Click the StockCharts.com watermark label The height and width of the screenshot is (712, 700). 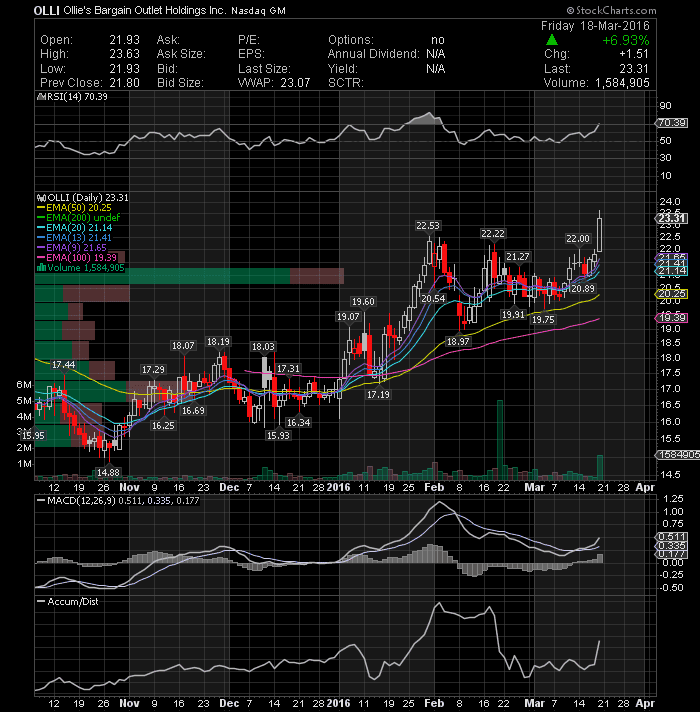[611, 10]
